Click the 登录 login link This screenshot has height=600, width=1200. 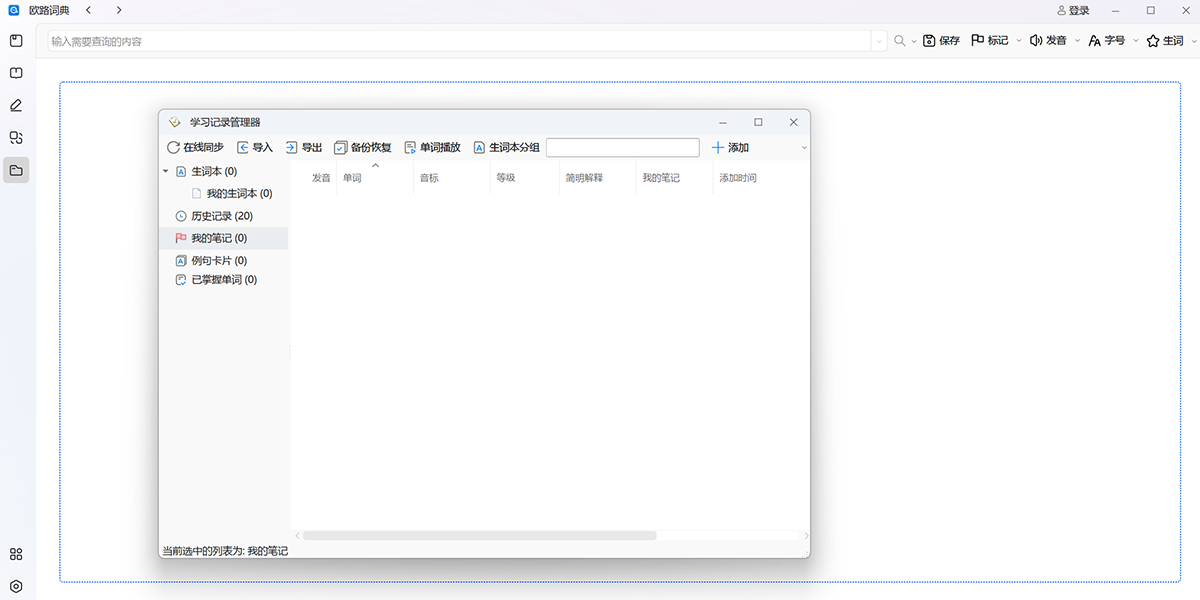click(x=1073, y=10)
